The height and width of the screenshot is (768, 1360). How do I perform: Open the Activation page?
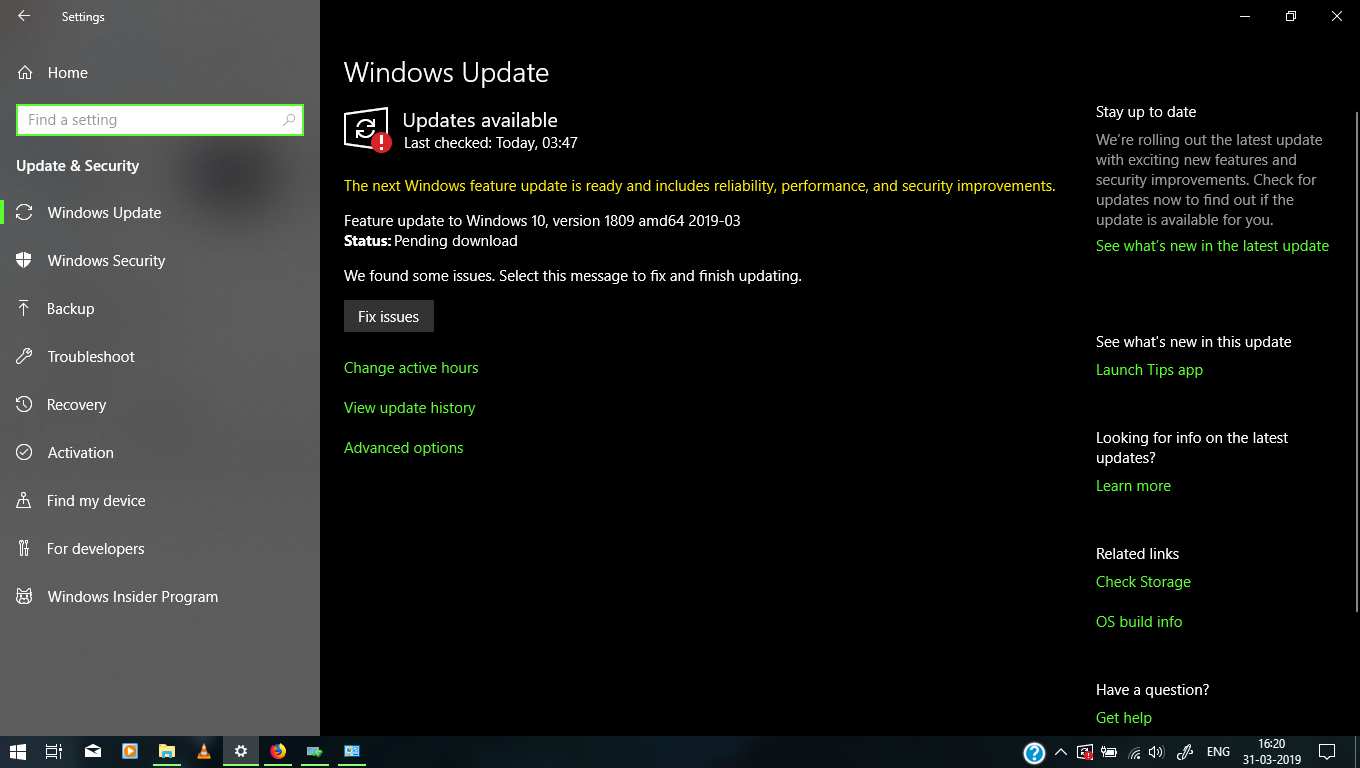160,453
